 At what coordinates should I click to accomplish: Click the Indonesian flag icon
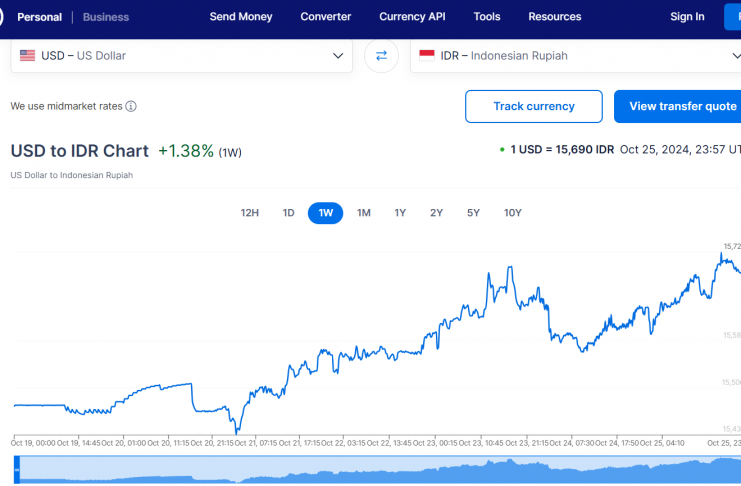[x=427, y=56]
